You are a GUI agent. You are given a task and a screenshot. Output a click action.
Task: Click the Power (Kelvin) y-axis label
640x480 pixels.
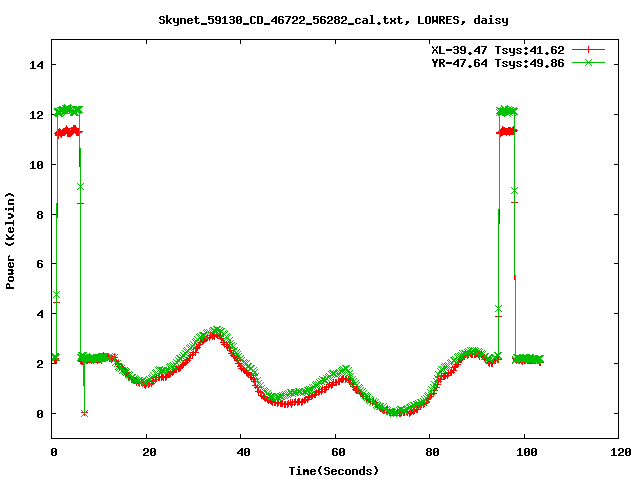tap(10, 241)
